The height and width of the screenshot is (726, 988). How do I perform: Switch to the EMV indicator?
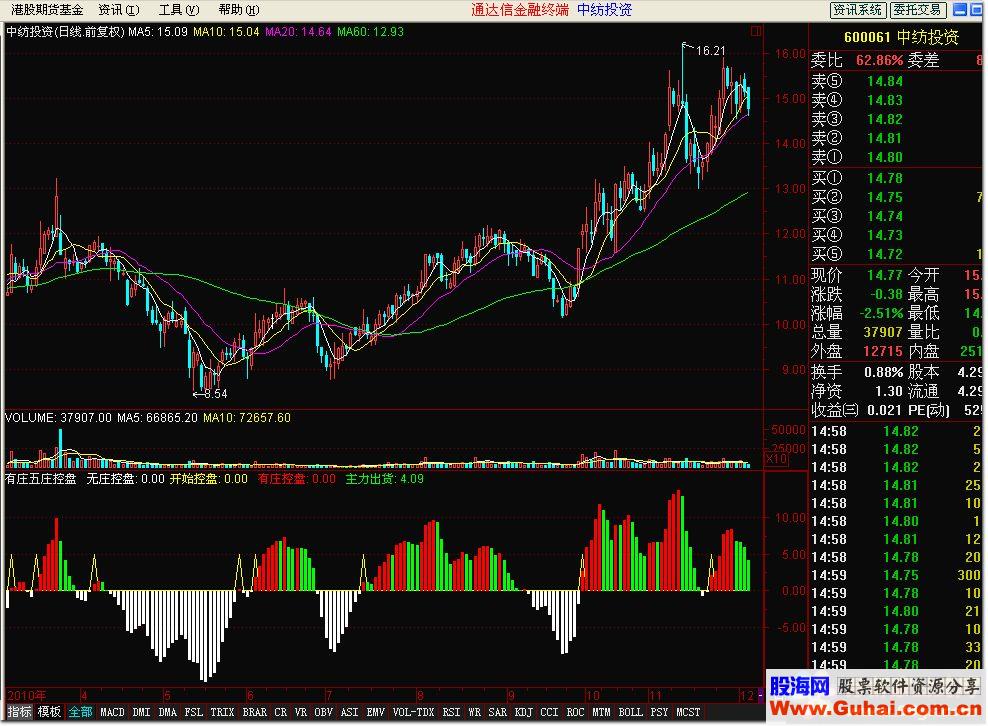pyautogui.click(x=376, y=712)
